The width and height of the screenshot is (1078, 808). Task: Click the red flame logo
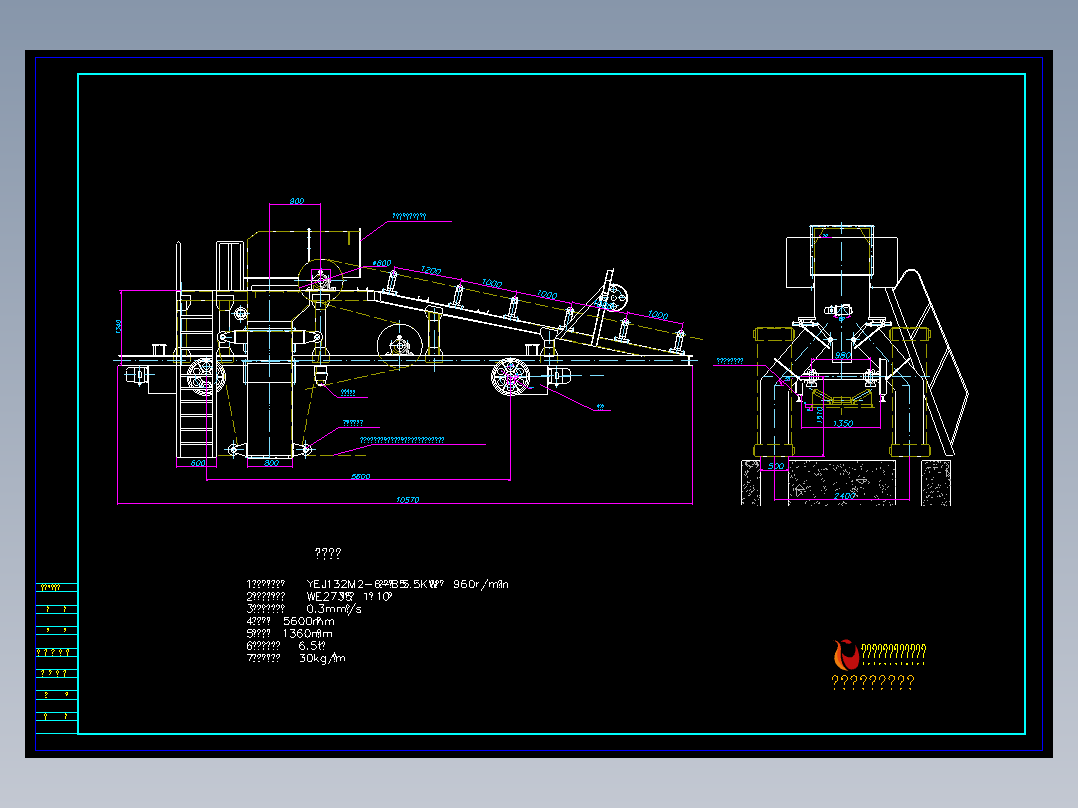click(x=846, y=655)
